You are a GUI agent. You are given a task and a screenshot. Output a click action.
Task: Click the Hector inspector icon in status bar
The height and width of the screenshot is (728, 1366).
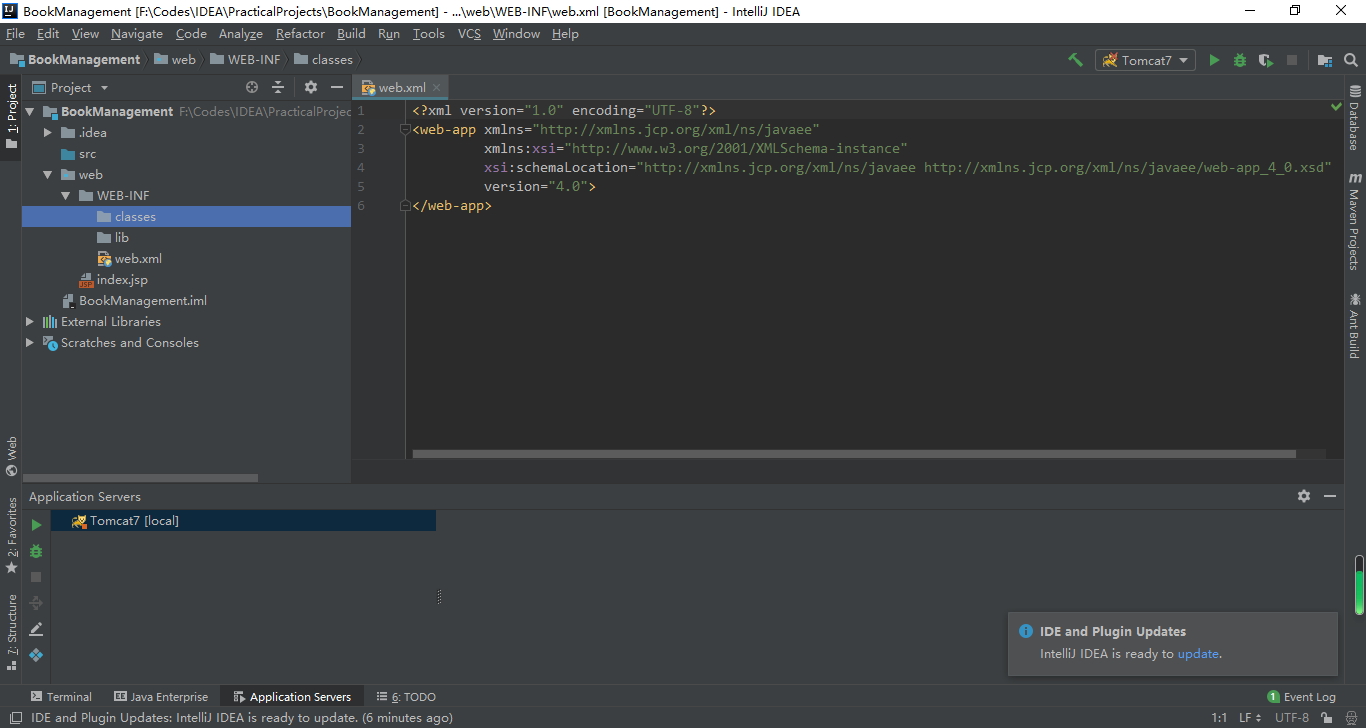[x=1350, y=717]
